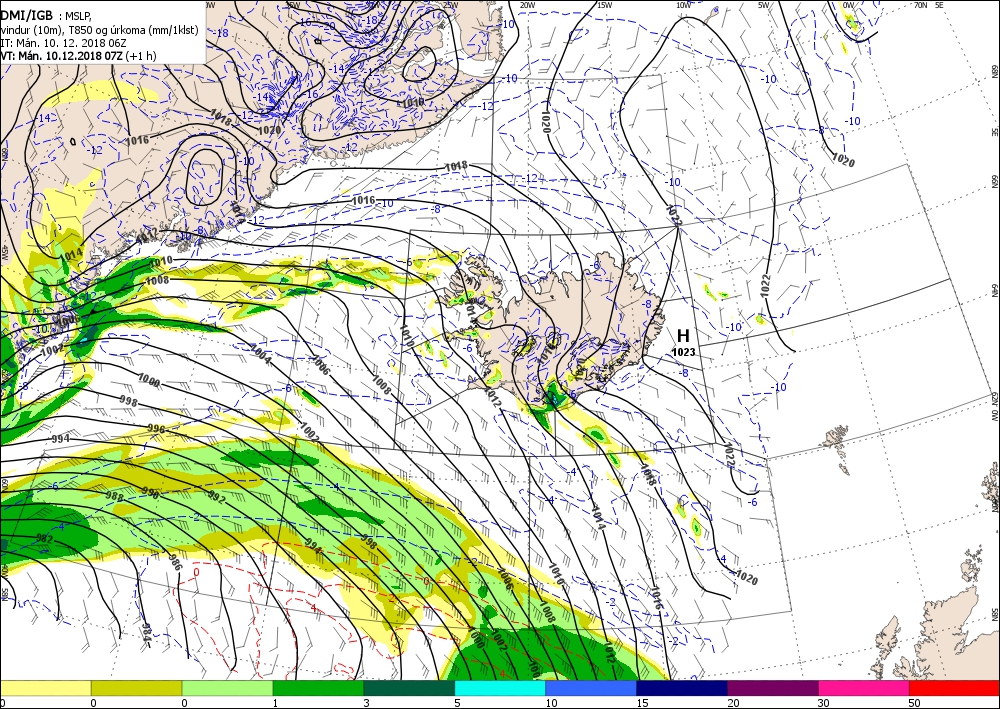Click the olive legend color swatch
The height and width of the screenshot is (709, 1000).
click(x=136, y=688)
